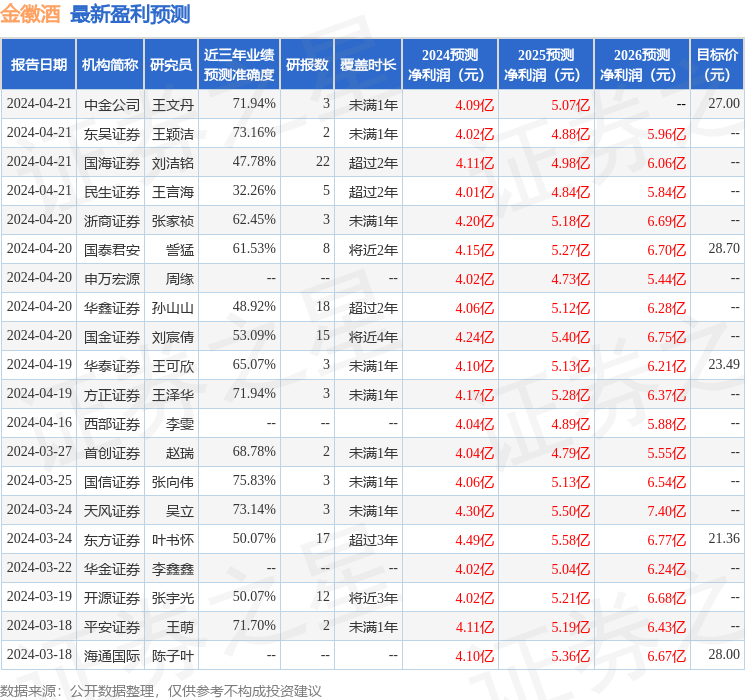The image size is (745, 700).
Task: Click the 研报数 column header
Action: 307,65
